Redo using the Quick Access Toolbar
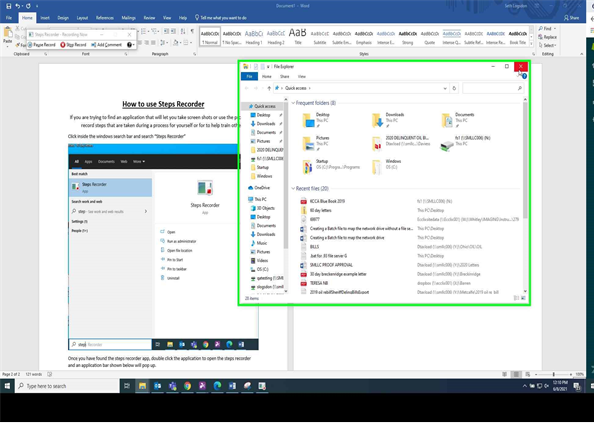The image size is (594, 437). tap(28, 6)
